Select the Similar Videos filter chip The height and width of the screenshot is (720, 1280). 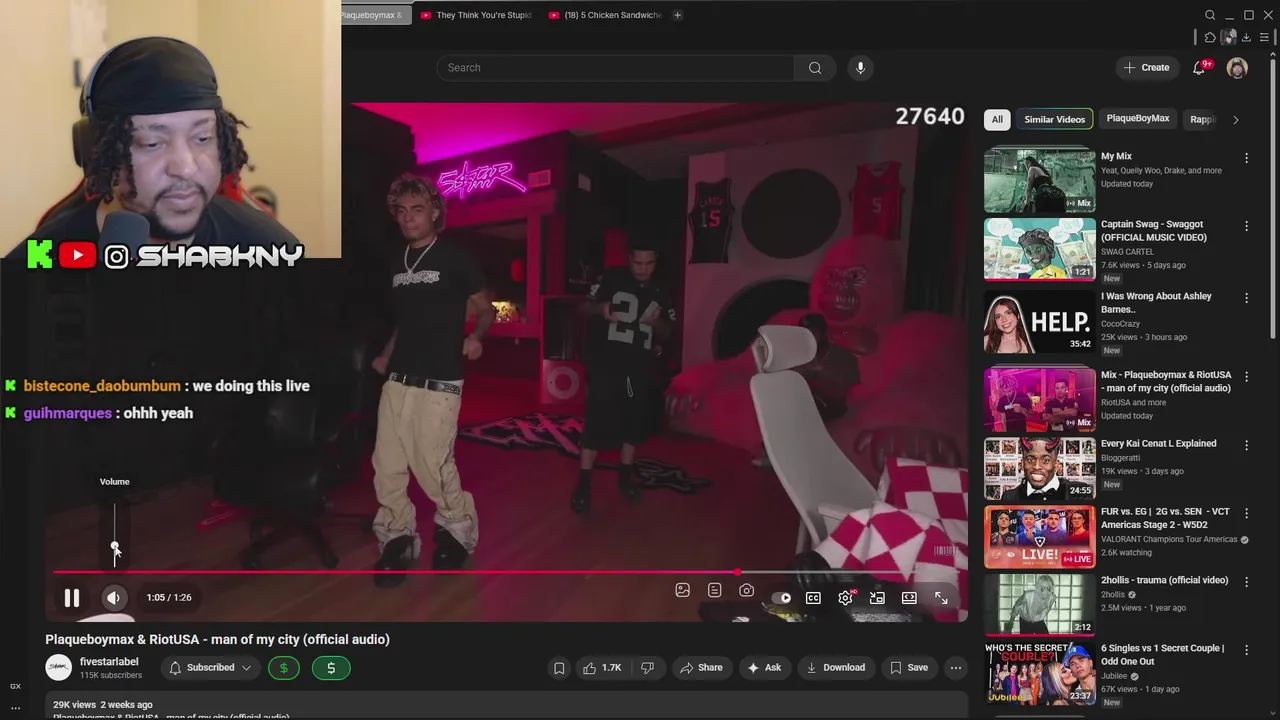coord(1054,119)
